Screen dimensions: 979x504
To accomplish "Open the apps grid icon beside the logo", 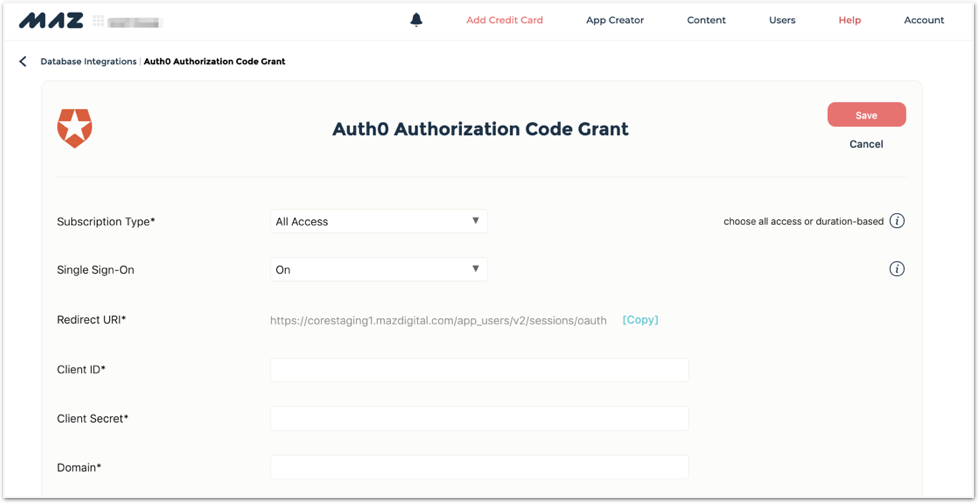I will pos(98,21).
